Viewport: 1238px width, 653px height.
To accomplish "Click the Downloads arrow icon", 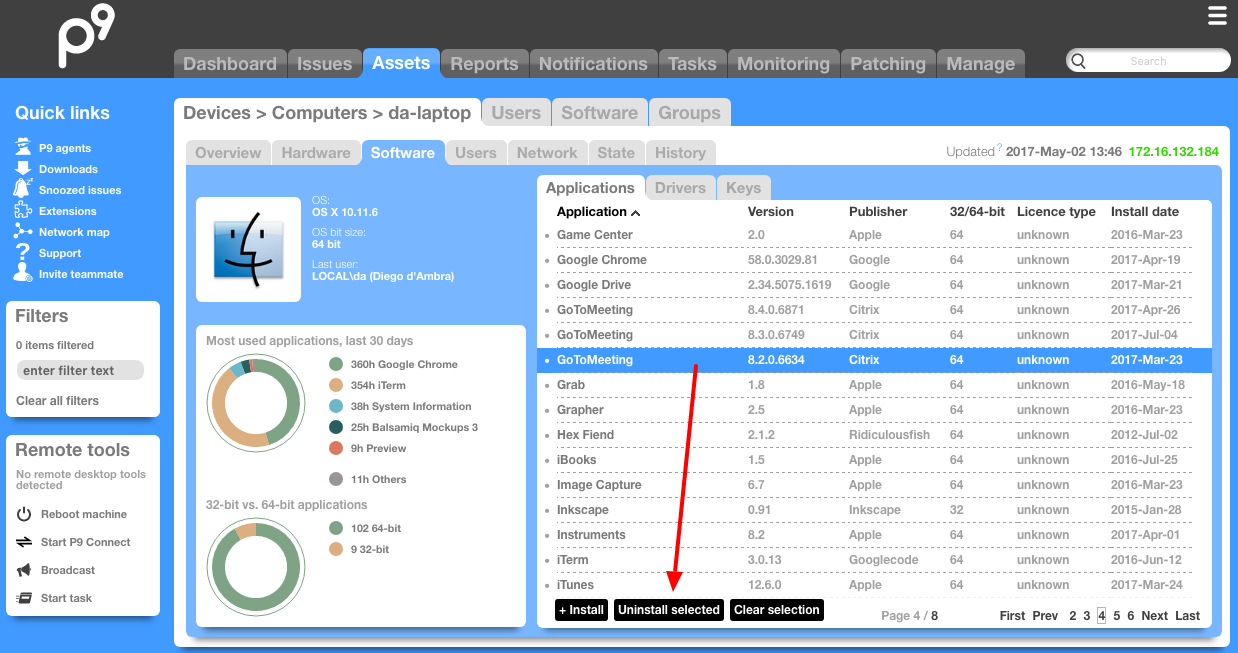I will coord(22,169).
